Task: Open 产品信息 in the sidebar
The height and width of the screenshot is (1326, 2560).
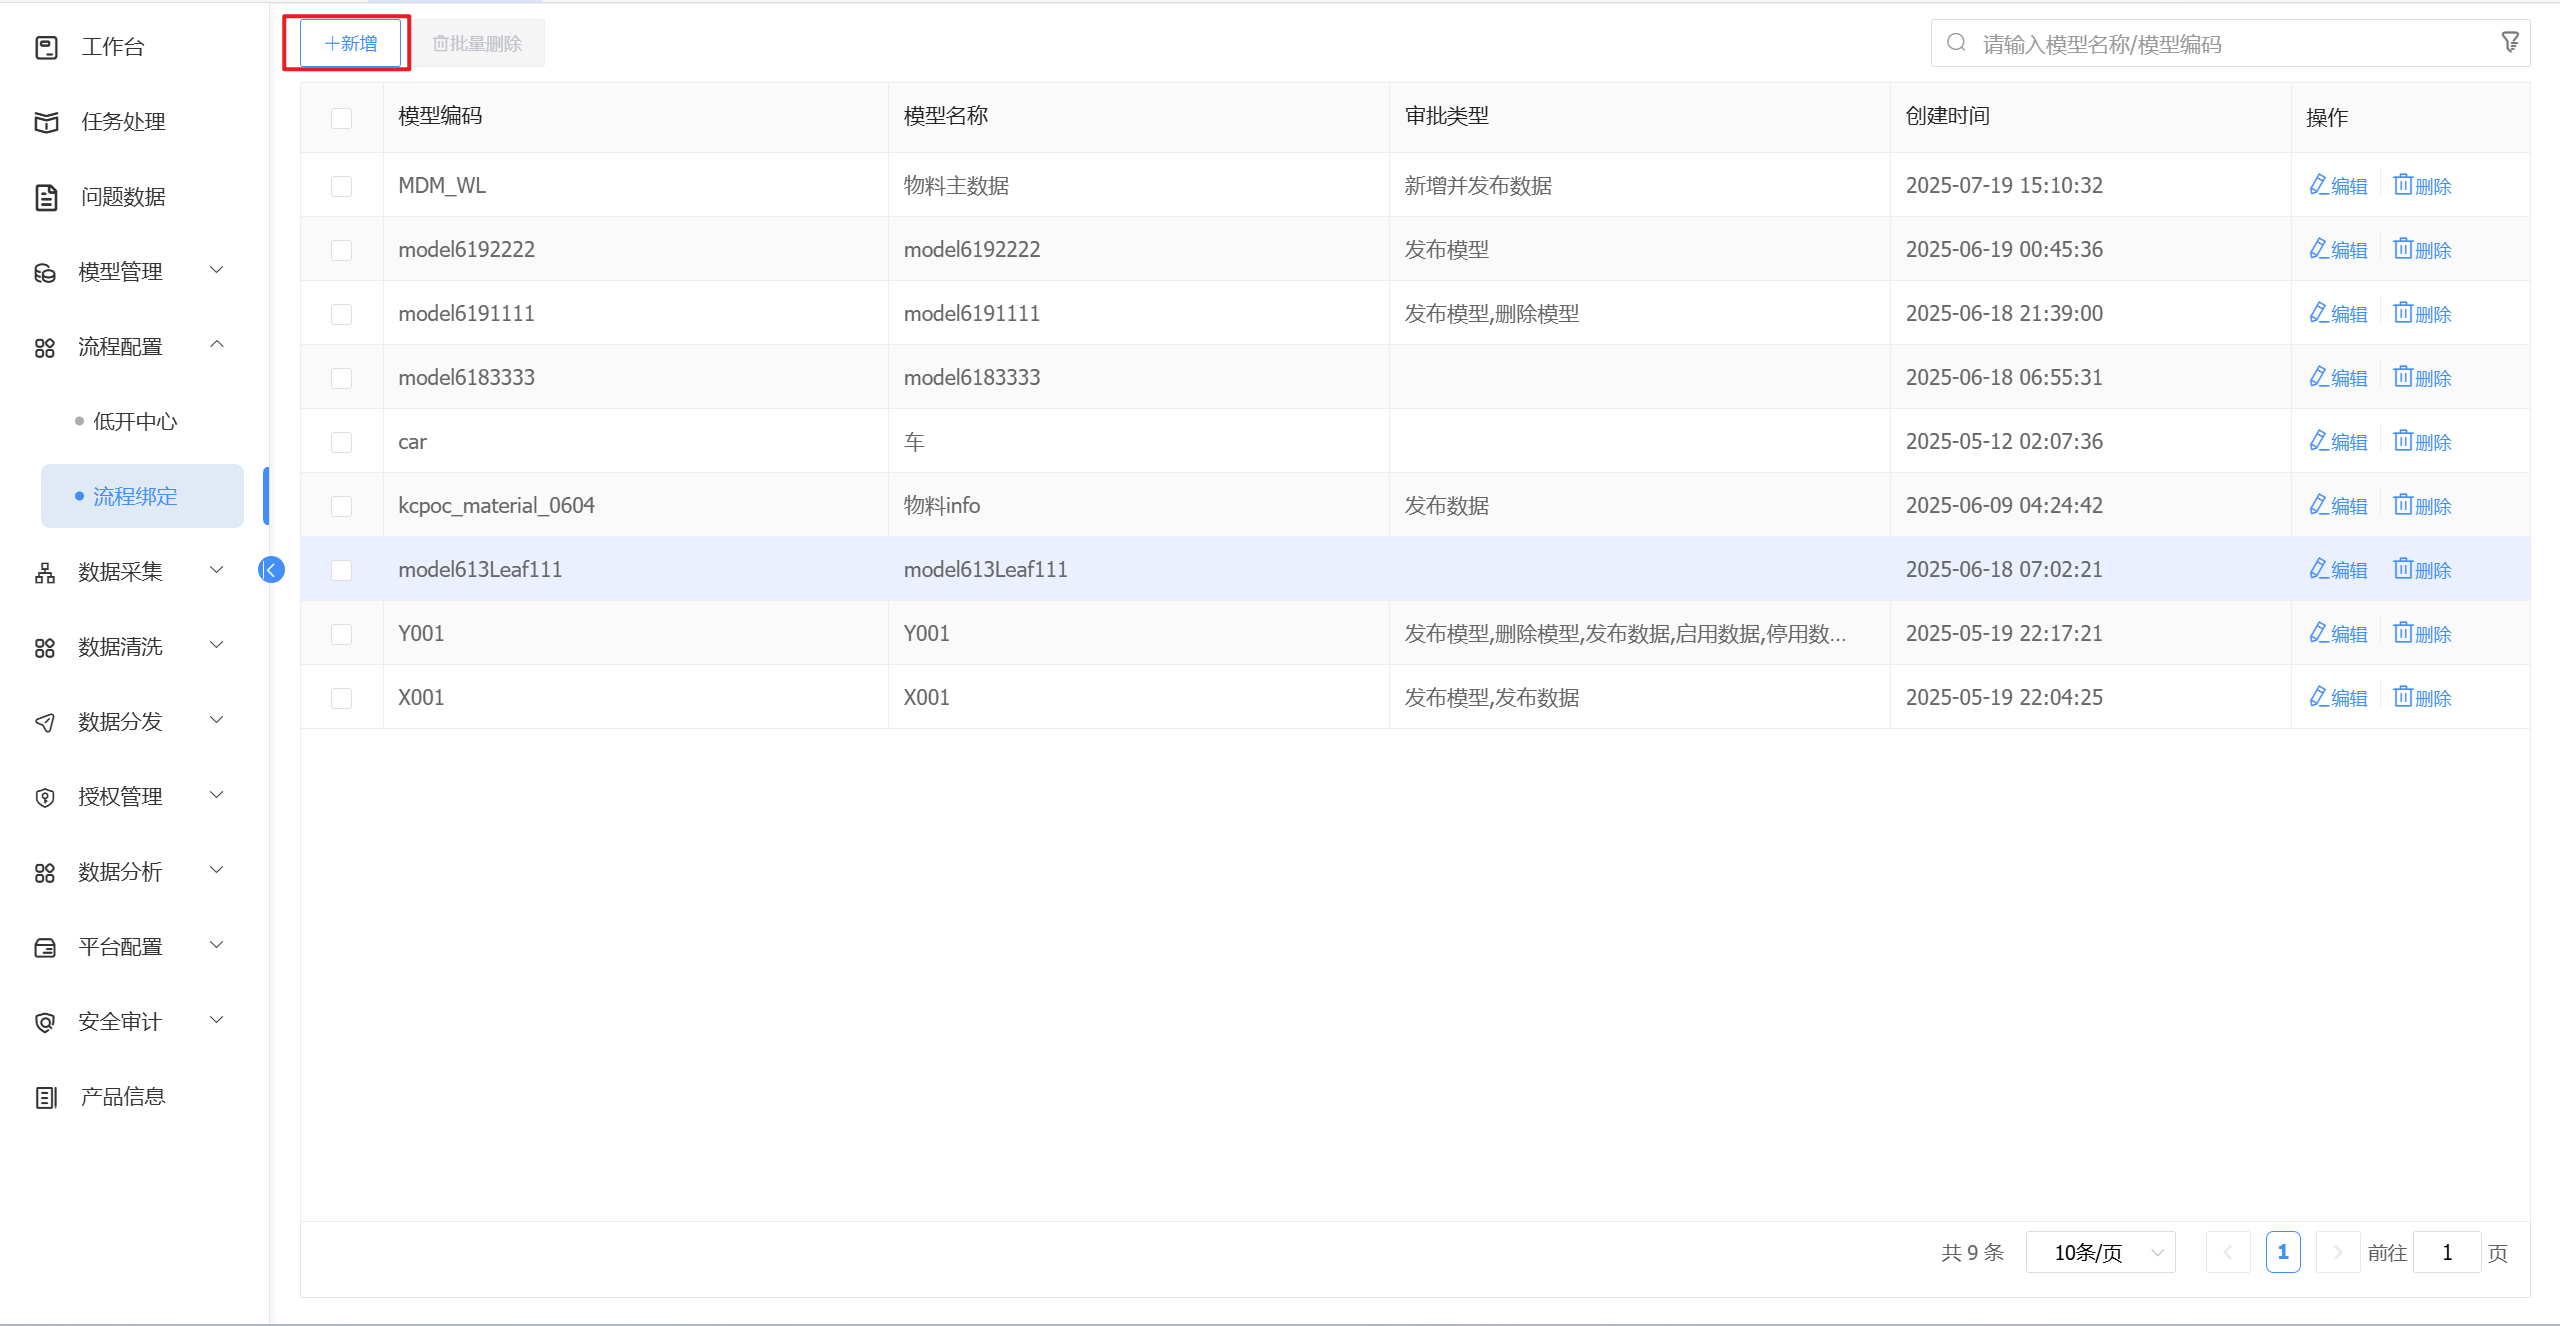Action: click(122, 1097)
